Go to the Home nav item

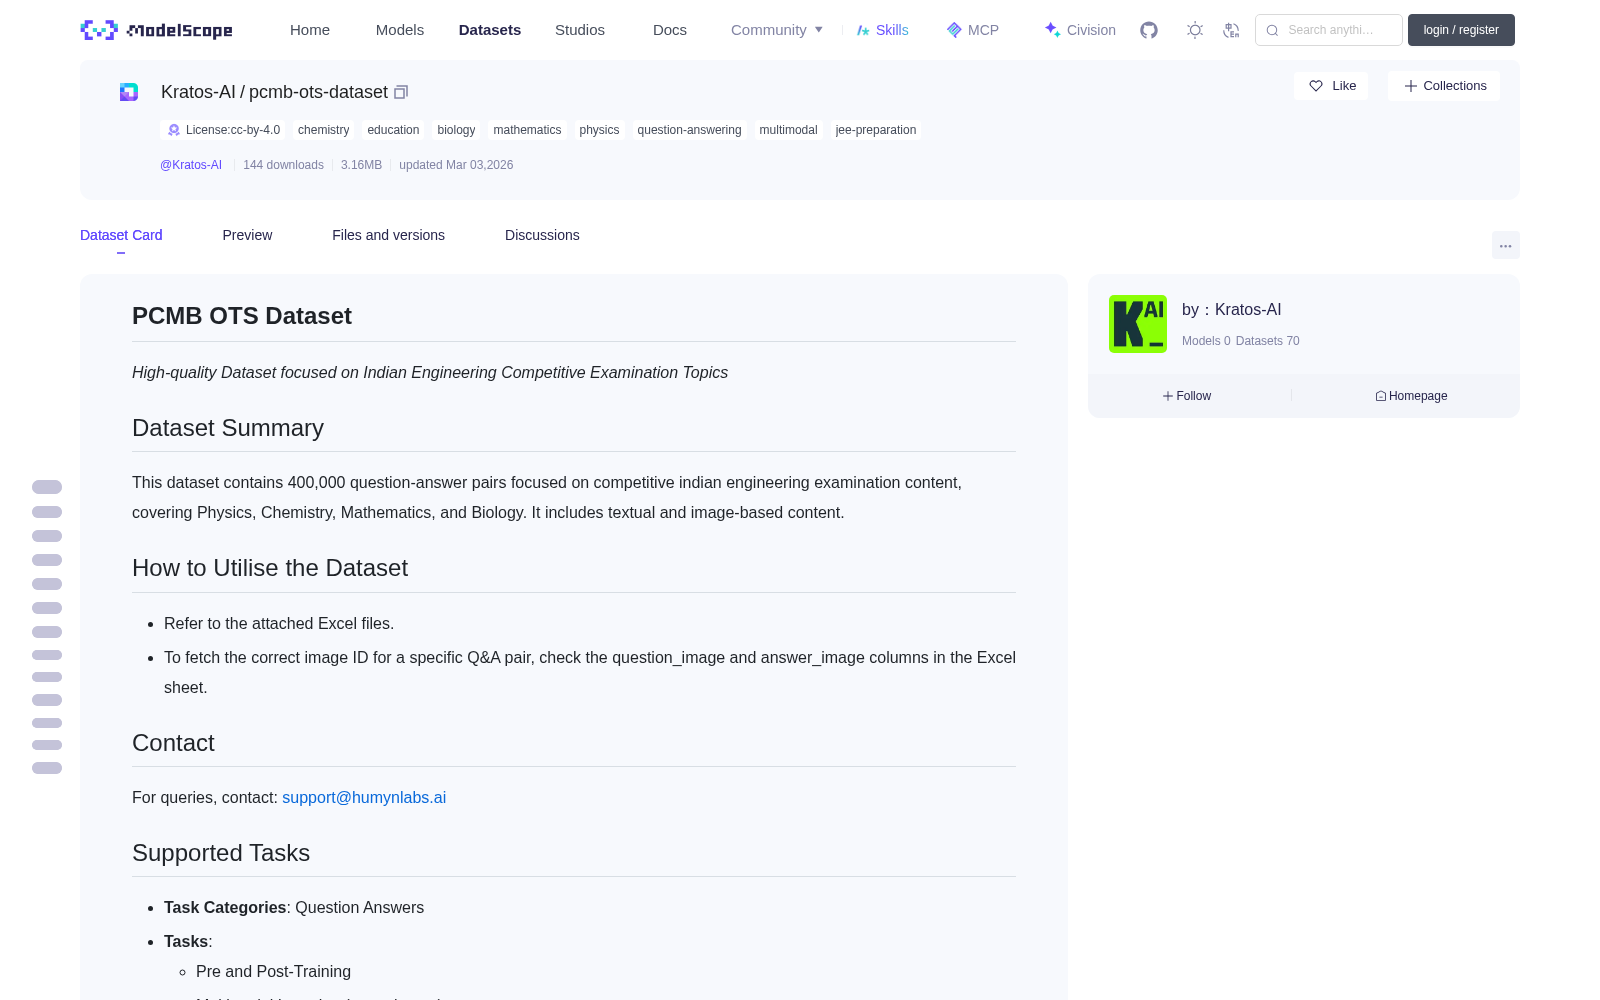point(310,30)
